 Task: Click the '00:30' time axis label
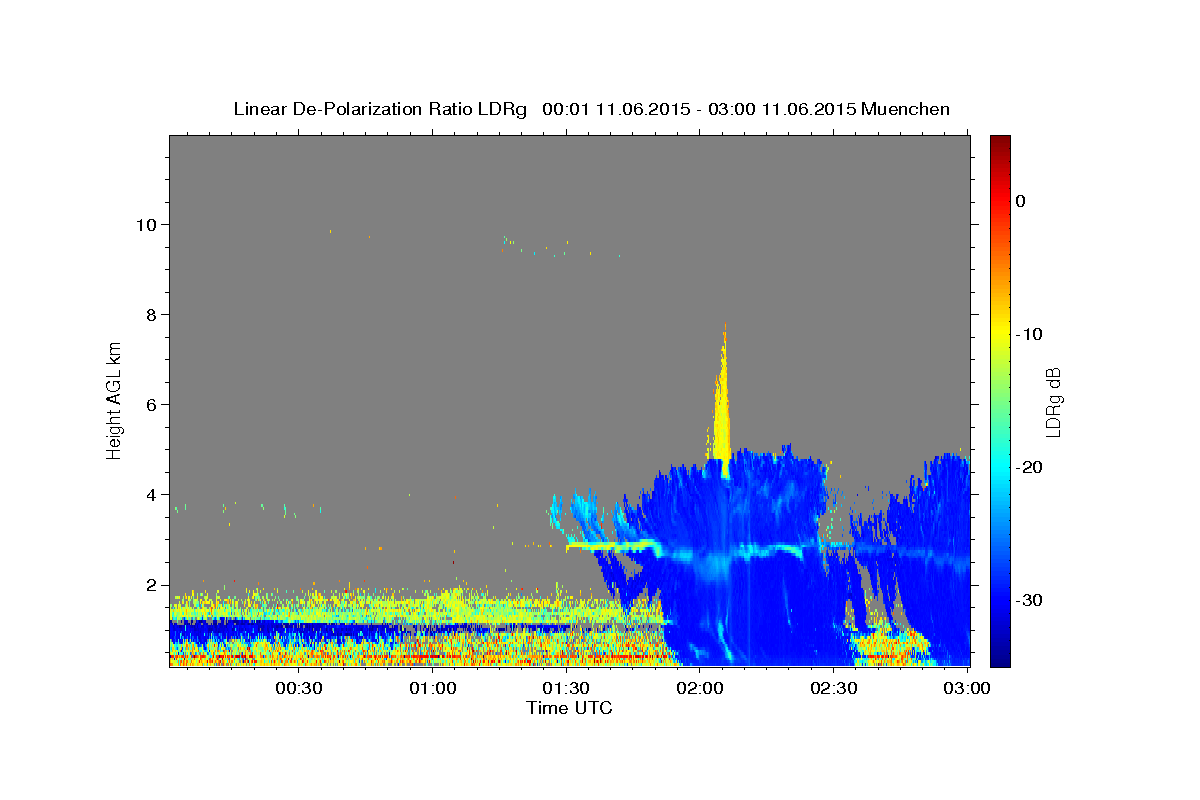pyautogui.click(x=299, y=689)
